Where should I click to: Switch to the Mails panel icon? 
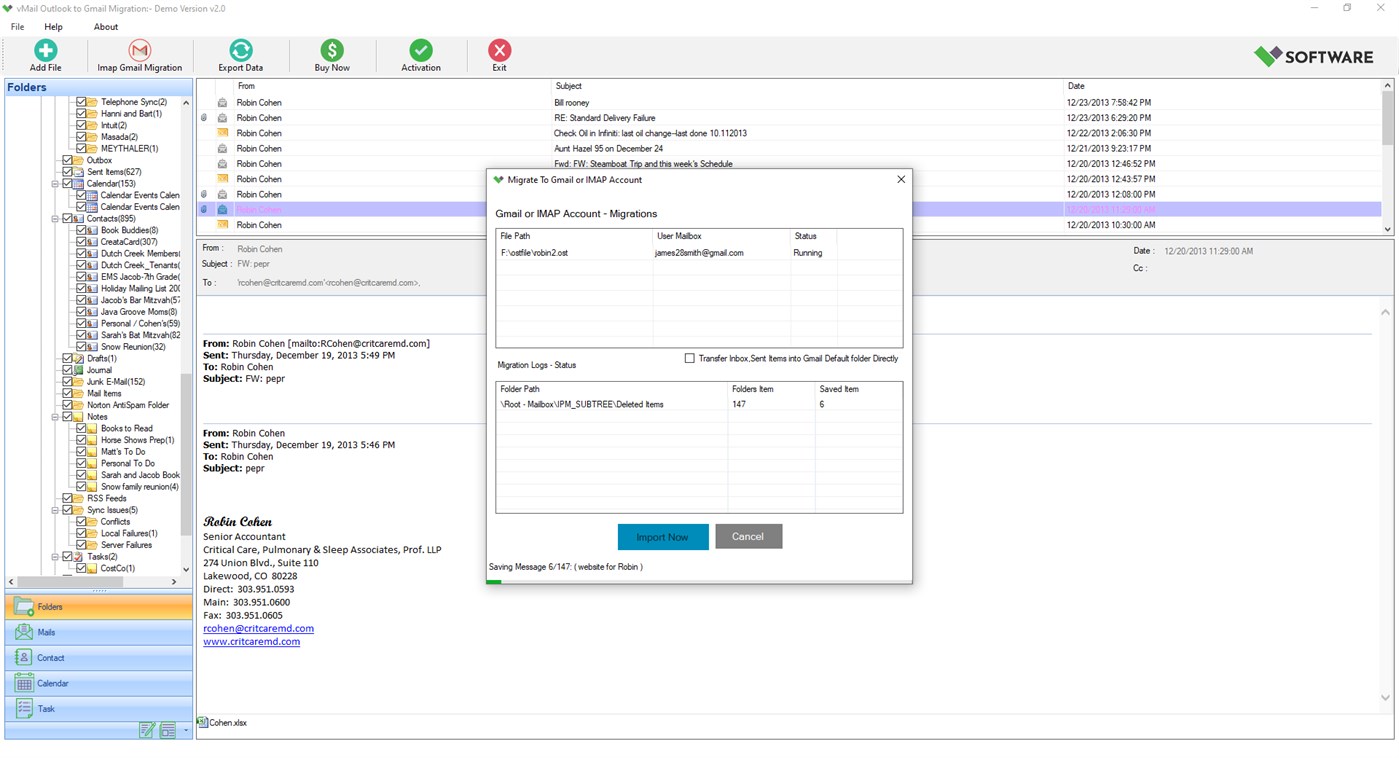point(22,631)
